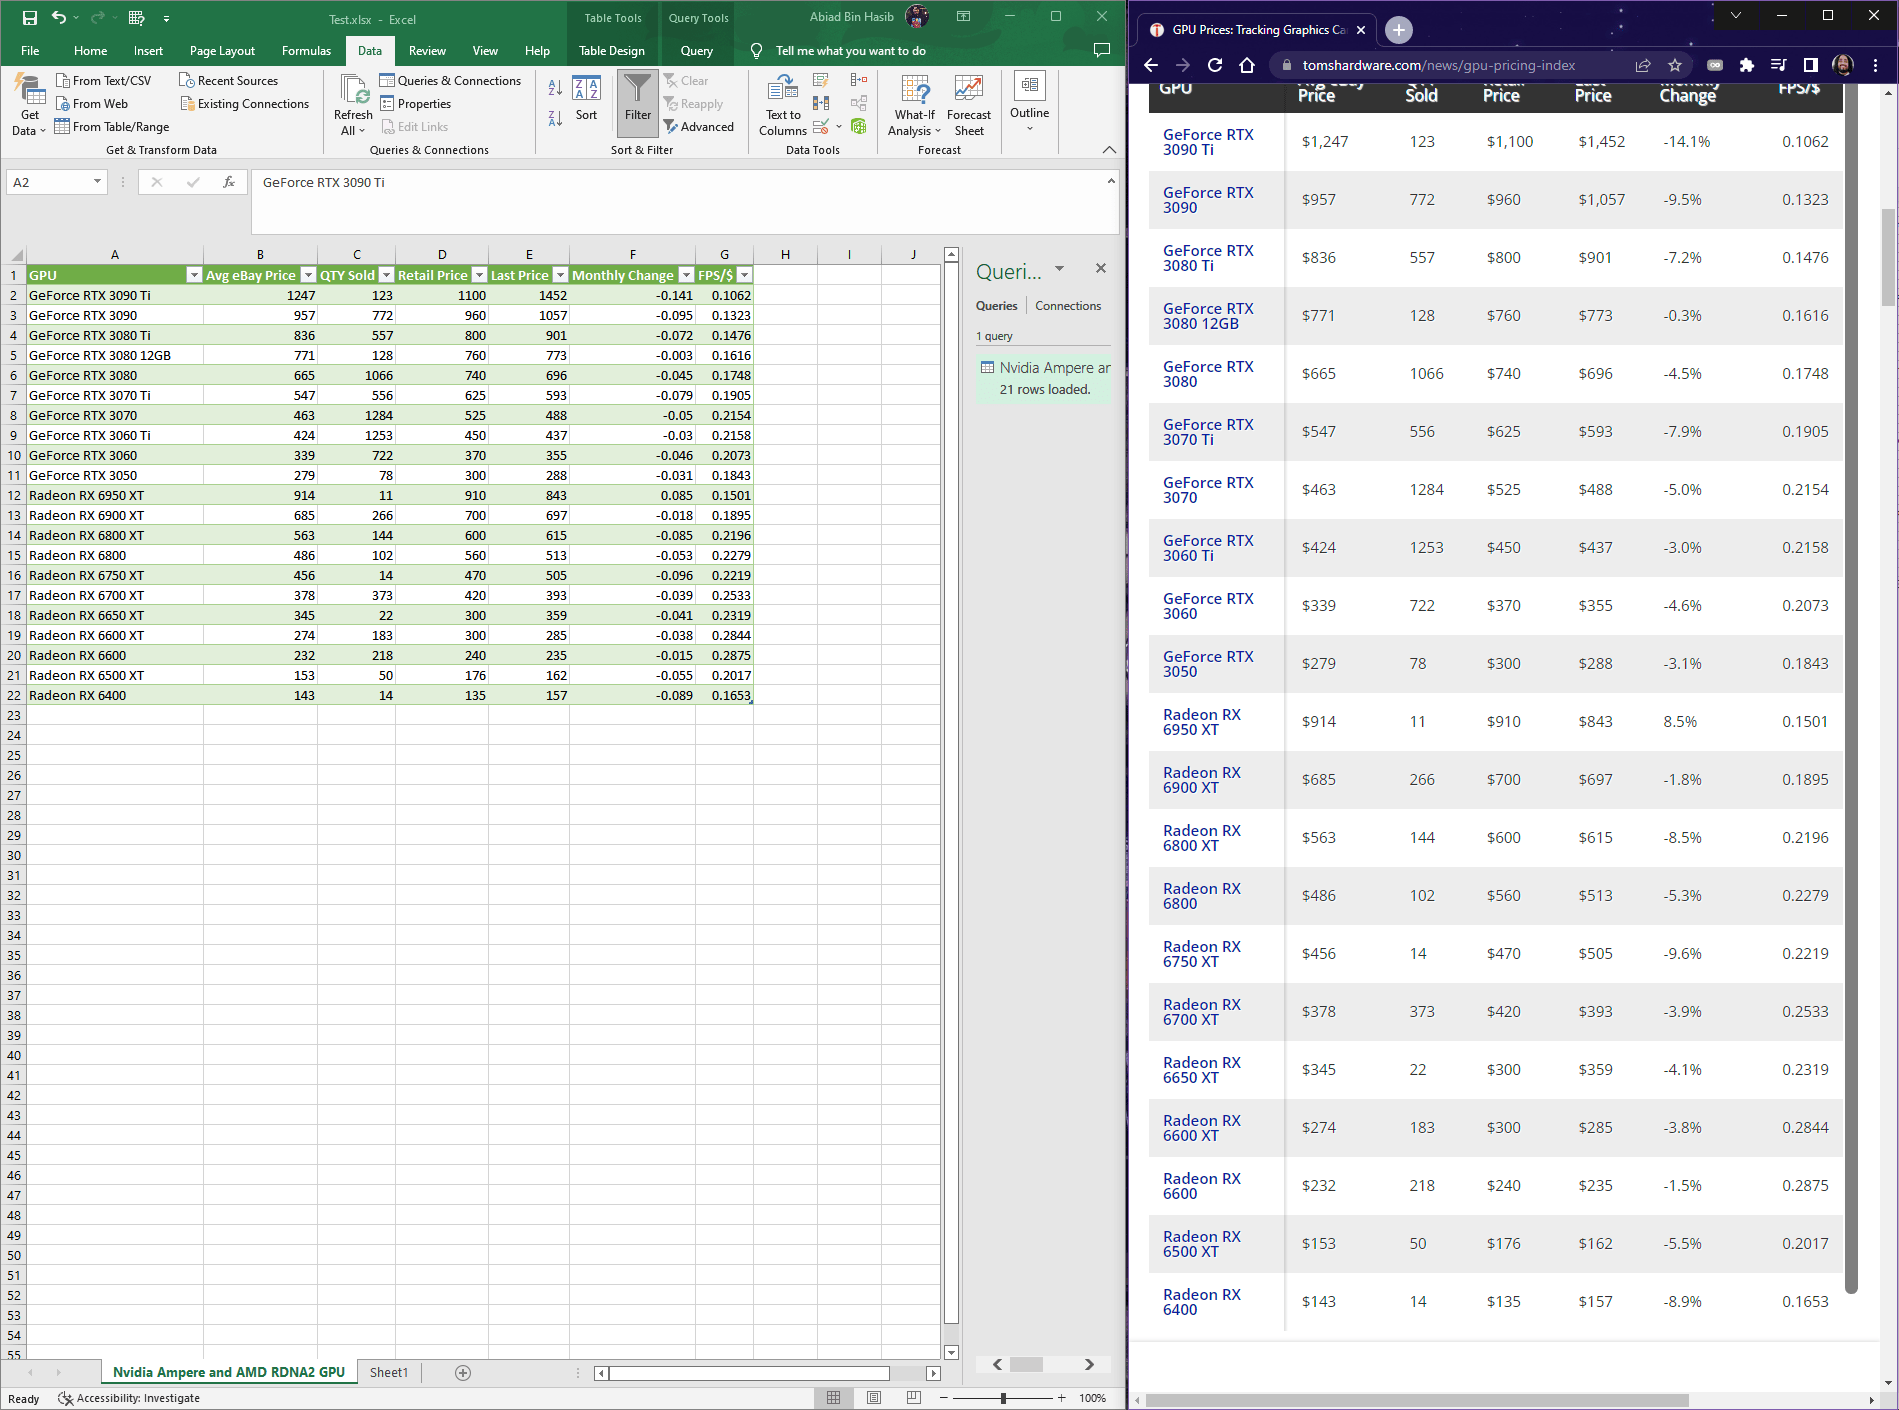Switch to the Formulas ribbon tab

(306, 50)
